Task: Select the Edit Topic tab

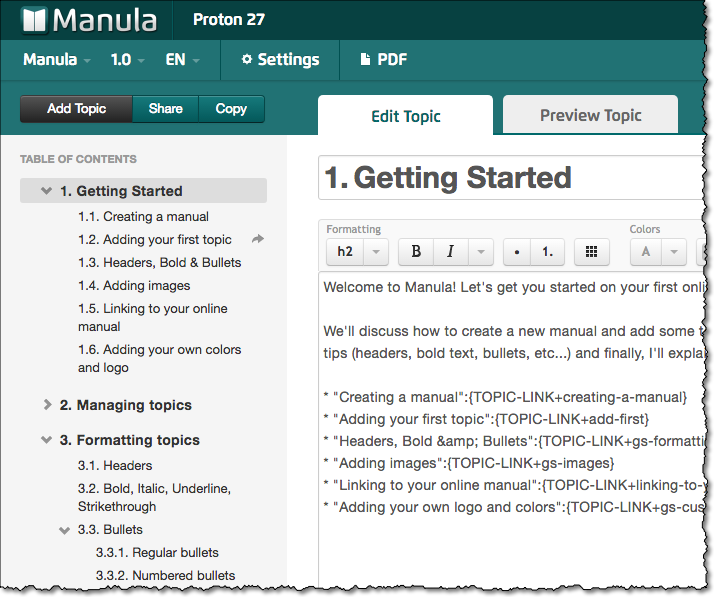Action: [x=405, y=116]
